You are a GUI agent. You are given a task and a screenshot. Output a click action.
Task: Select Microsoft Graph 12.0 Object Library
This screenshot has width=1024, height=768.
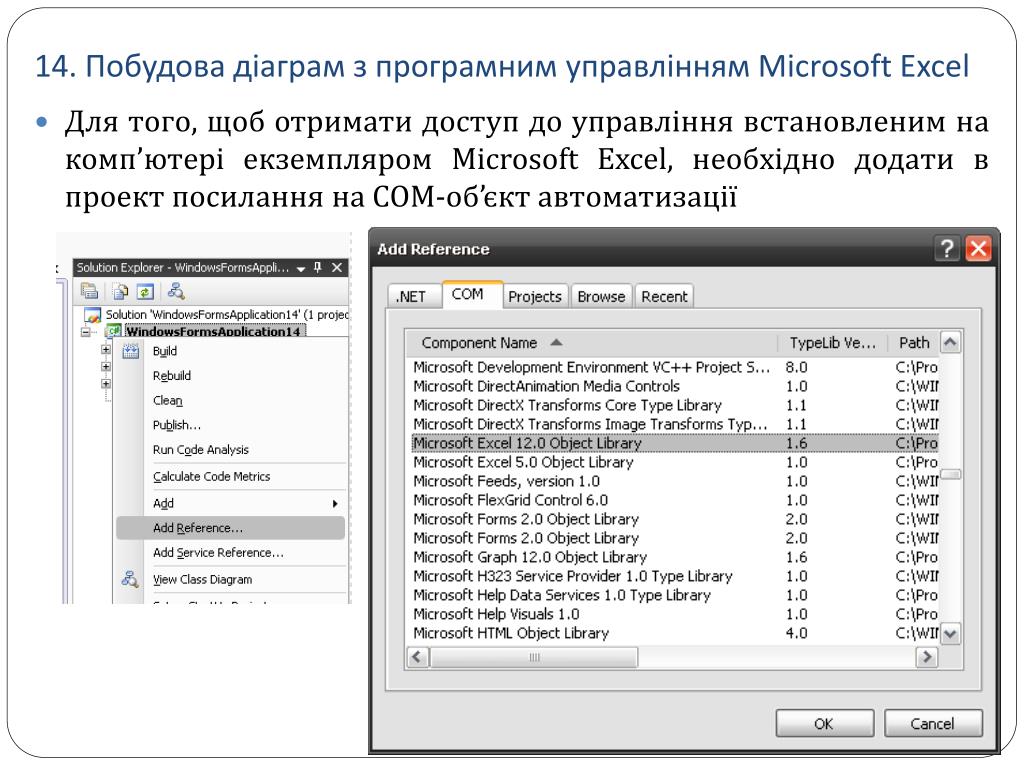pyautogui.click(x=675, y=557)
